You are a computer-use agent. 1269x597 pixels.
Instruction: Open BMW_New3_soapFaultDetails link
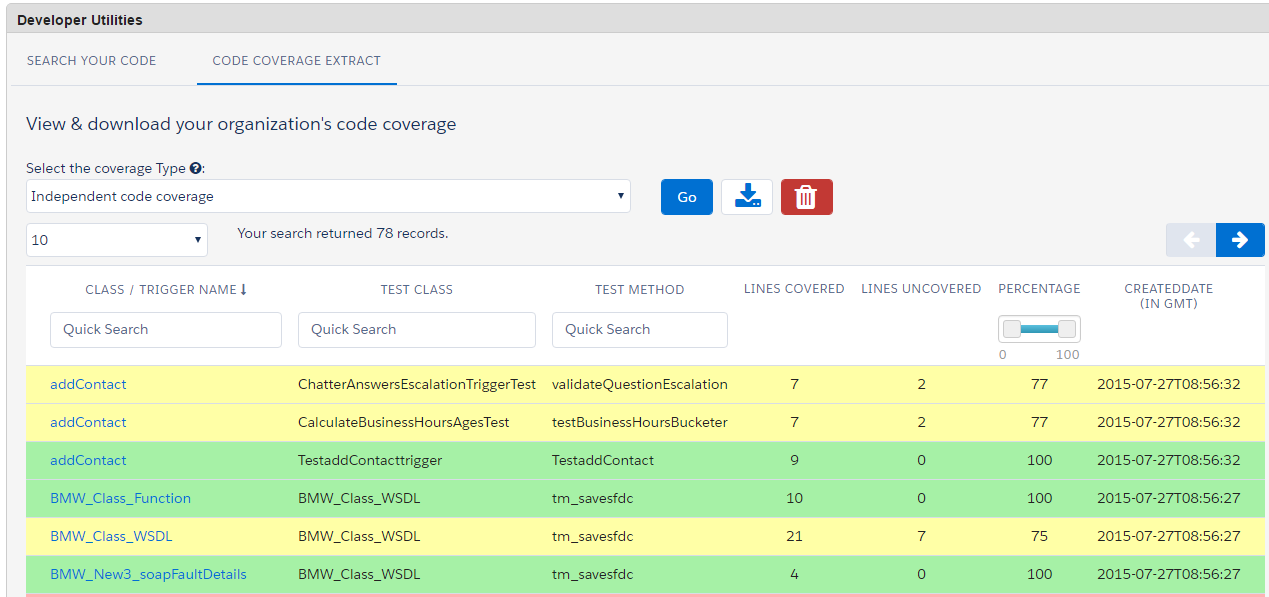[148, 574]
